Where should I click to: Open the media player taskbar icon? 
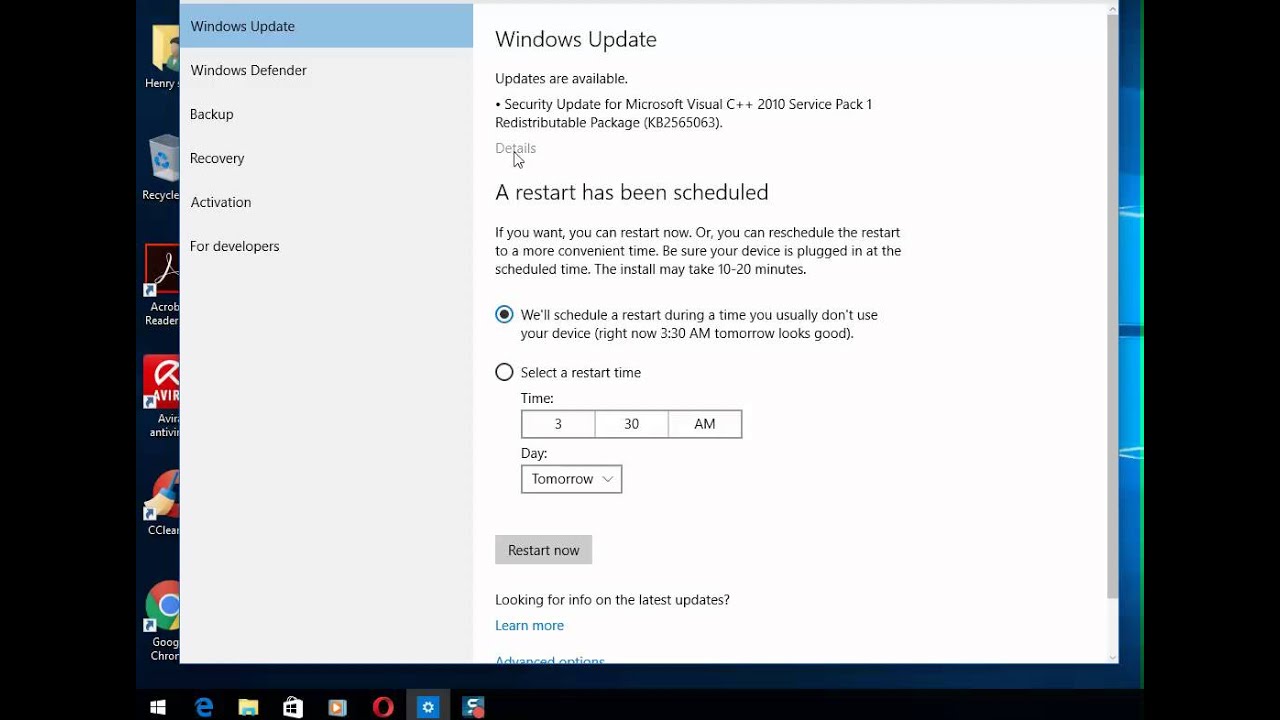(x=338, y=707)
